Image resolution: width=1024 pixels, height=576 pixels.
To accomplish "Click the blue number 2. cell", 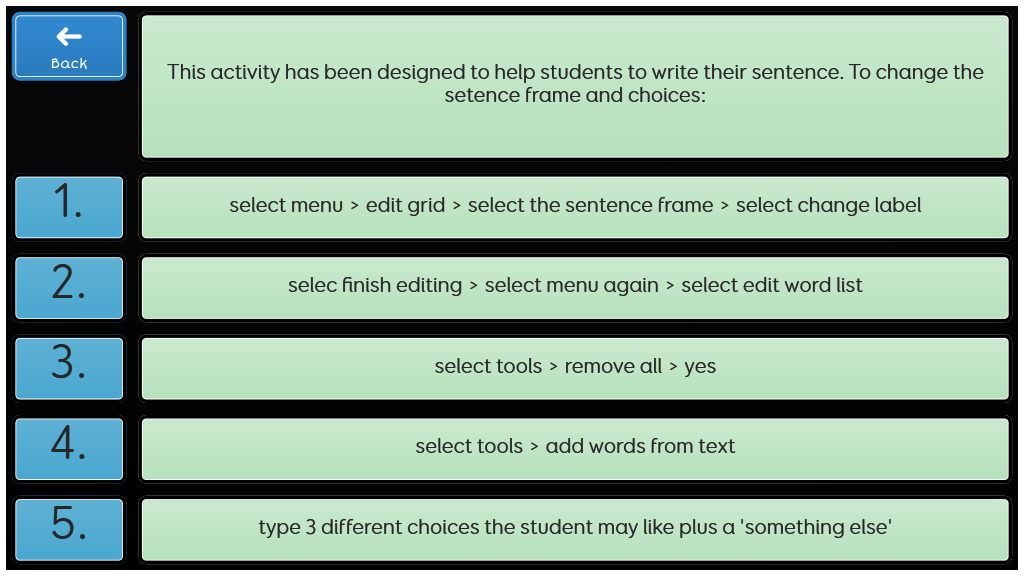I will coord(69,287).
